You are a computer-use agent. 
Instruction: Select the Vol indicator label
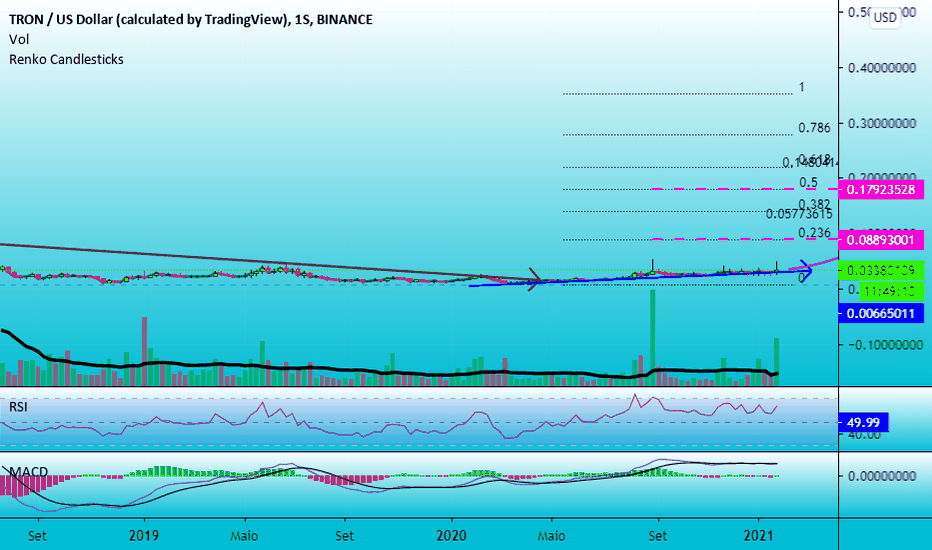[x=19, y=39]
